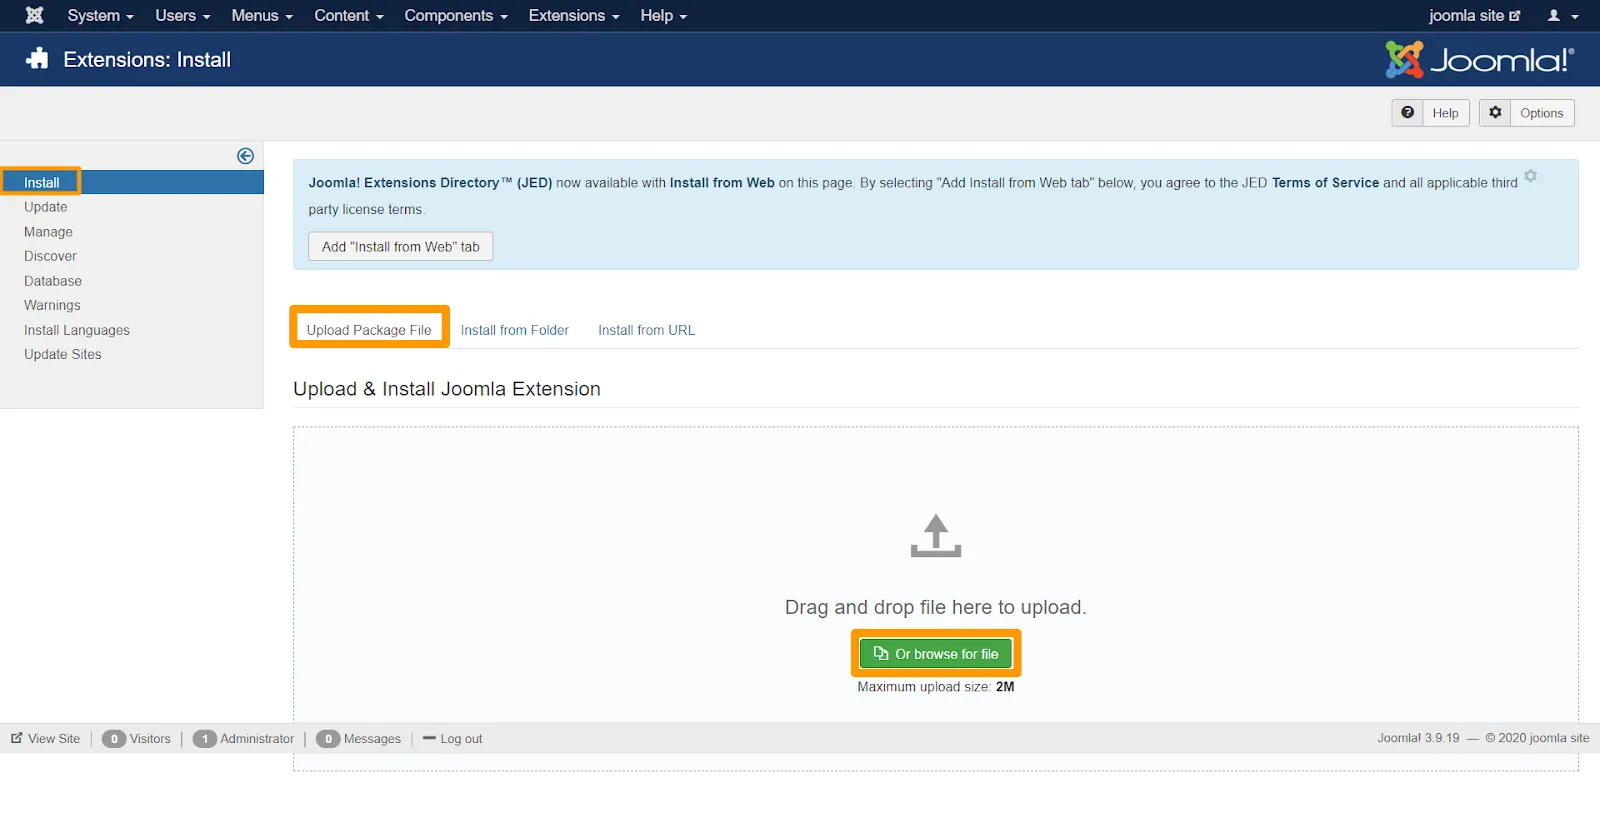Go to Update in the sidebar
The image size is (1600, 823).
46,207
